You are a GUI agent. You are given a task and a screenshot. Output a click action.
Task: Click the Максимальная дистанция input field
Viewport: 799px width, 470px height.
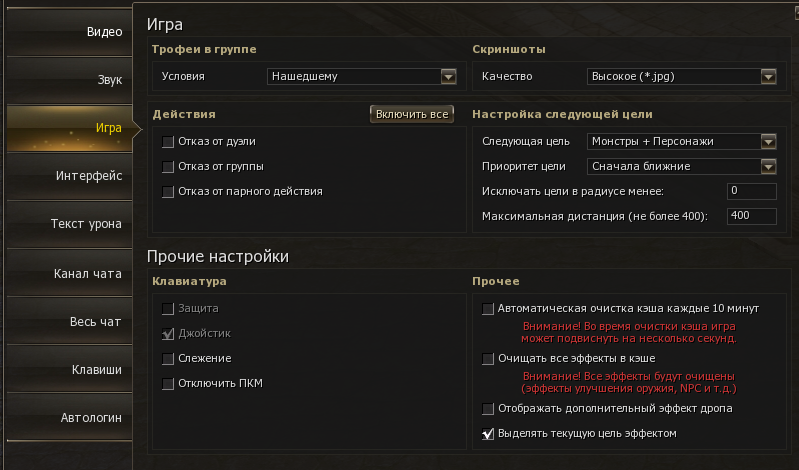click(752, 216)
